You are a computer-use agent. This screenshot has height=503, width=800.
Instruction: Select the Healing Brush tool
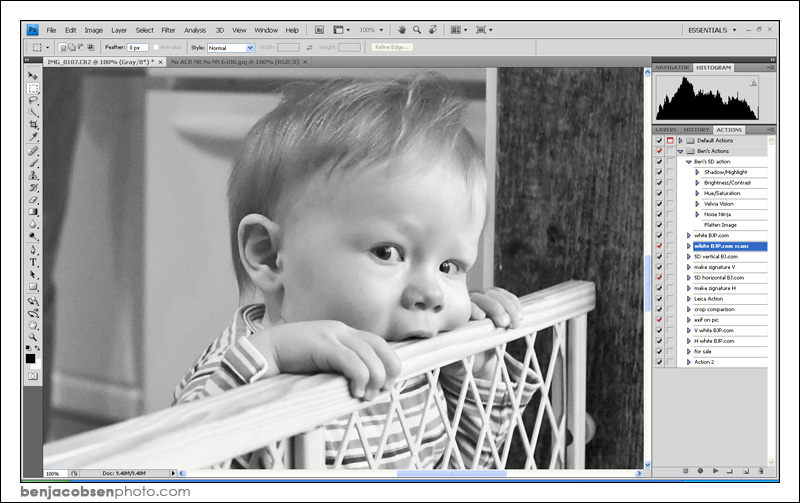[x=33, y=151]
